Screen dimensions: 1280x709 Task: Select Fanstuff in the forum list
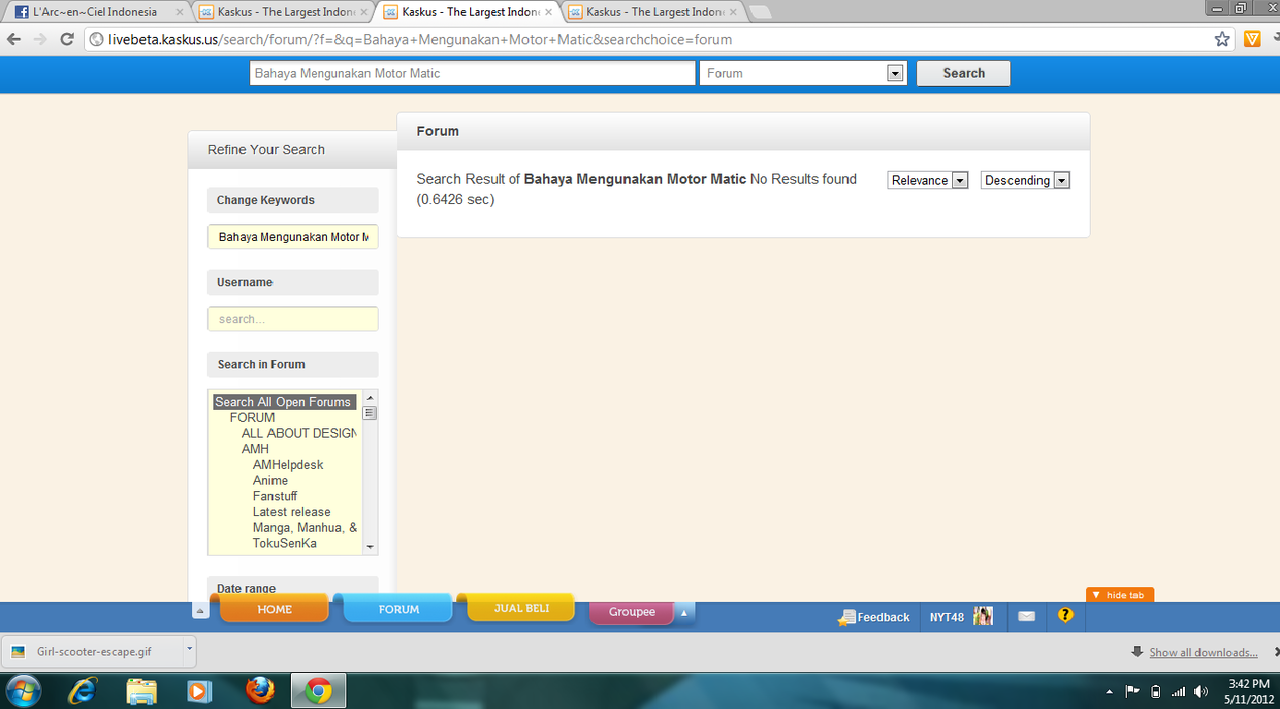click(275, 496)
